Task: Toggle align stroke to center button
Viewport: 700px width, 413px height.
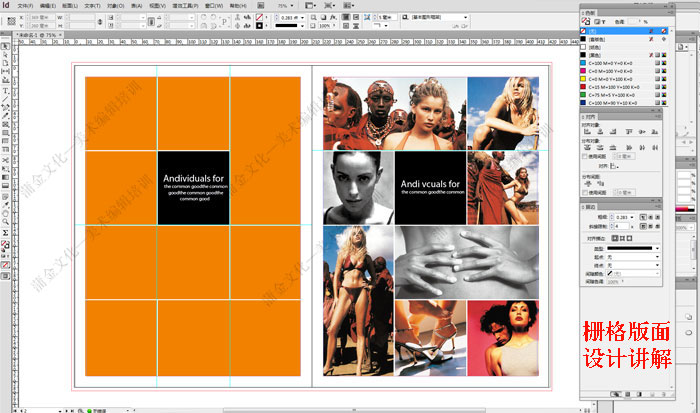Action: click(x=615, y=238)
